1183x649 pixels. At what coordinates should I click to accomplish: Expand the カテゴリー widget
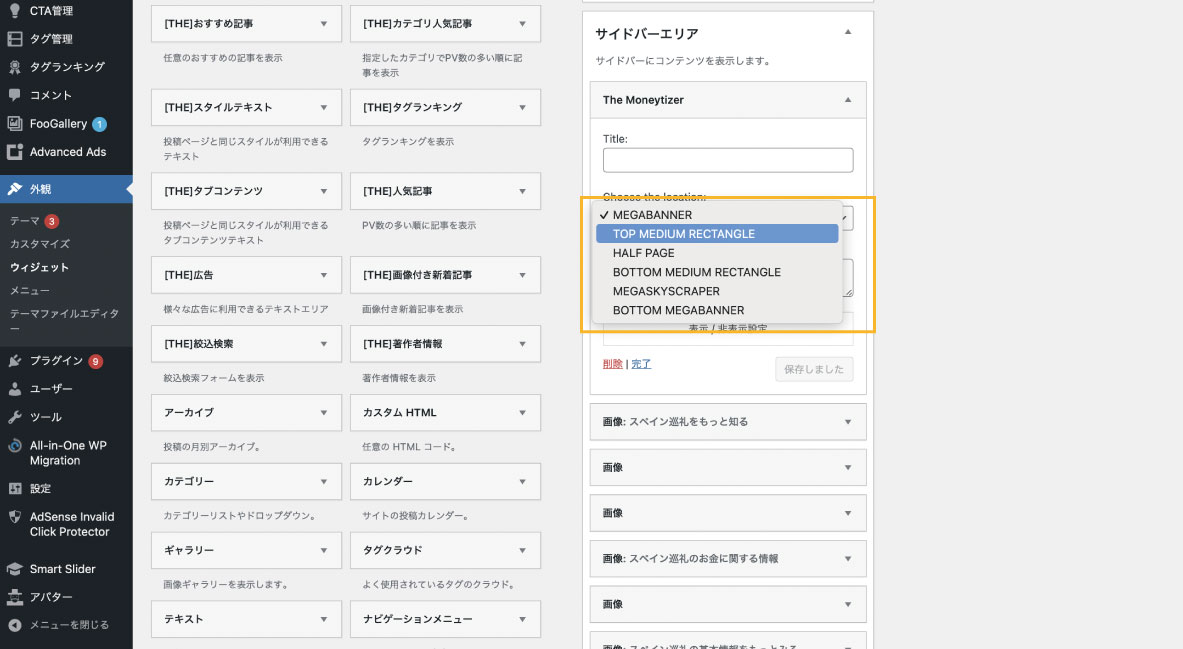[x=324, y=481]
